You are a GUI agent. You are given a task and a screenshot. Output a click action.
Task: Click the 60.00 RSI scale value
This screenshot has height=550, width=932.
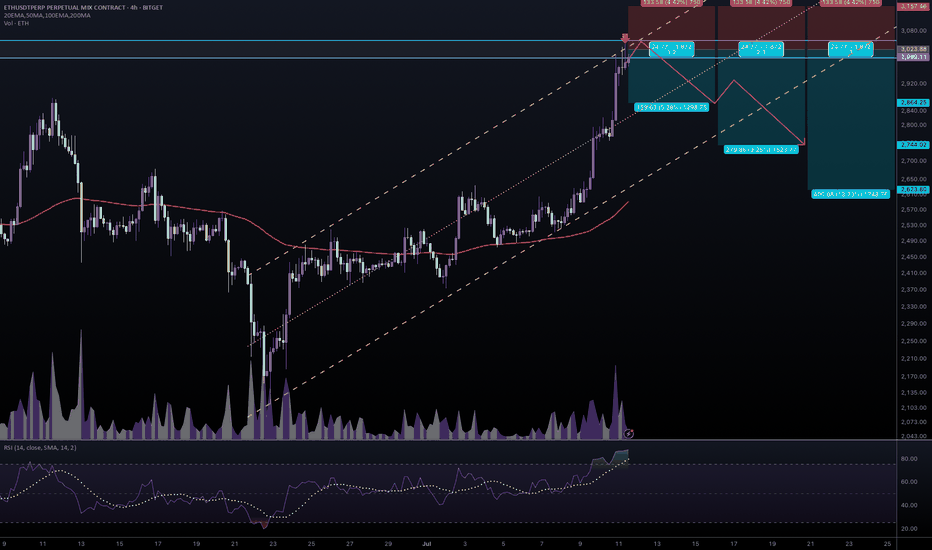[909, 482]
